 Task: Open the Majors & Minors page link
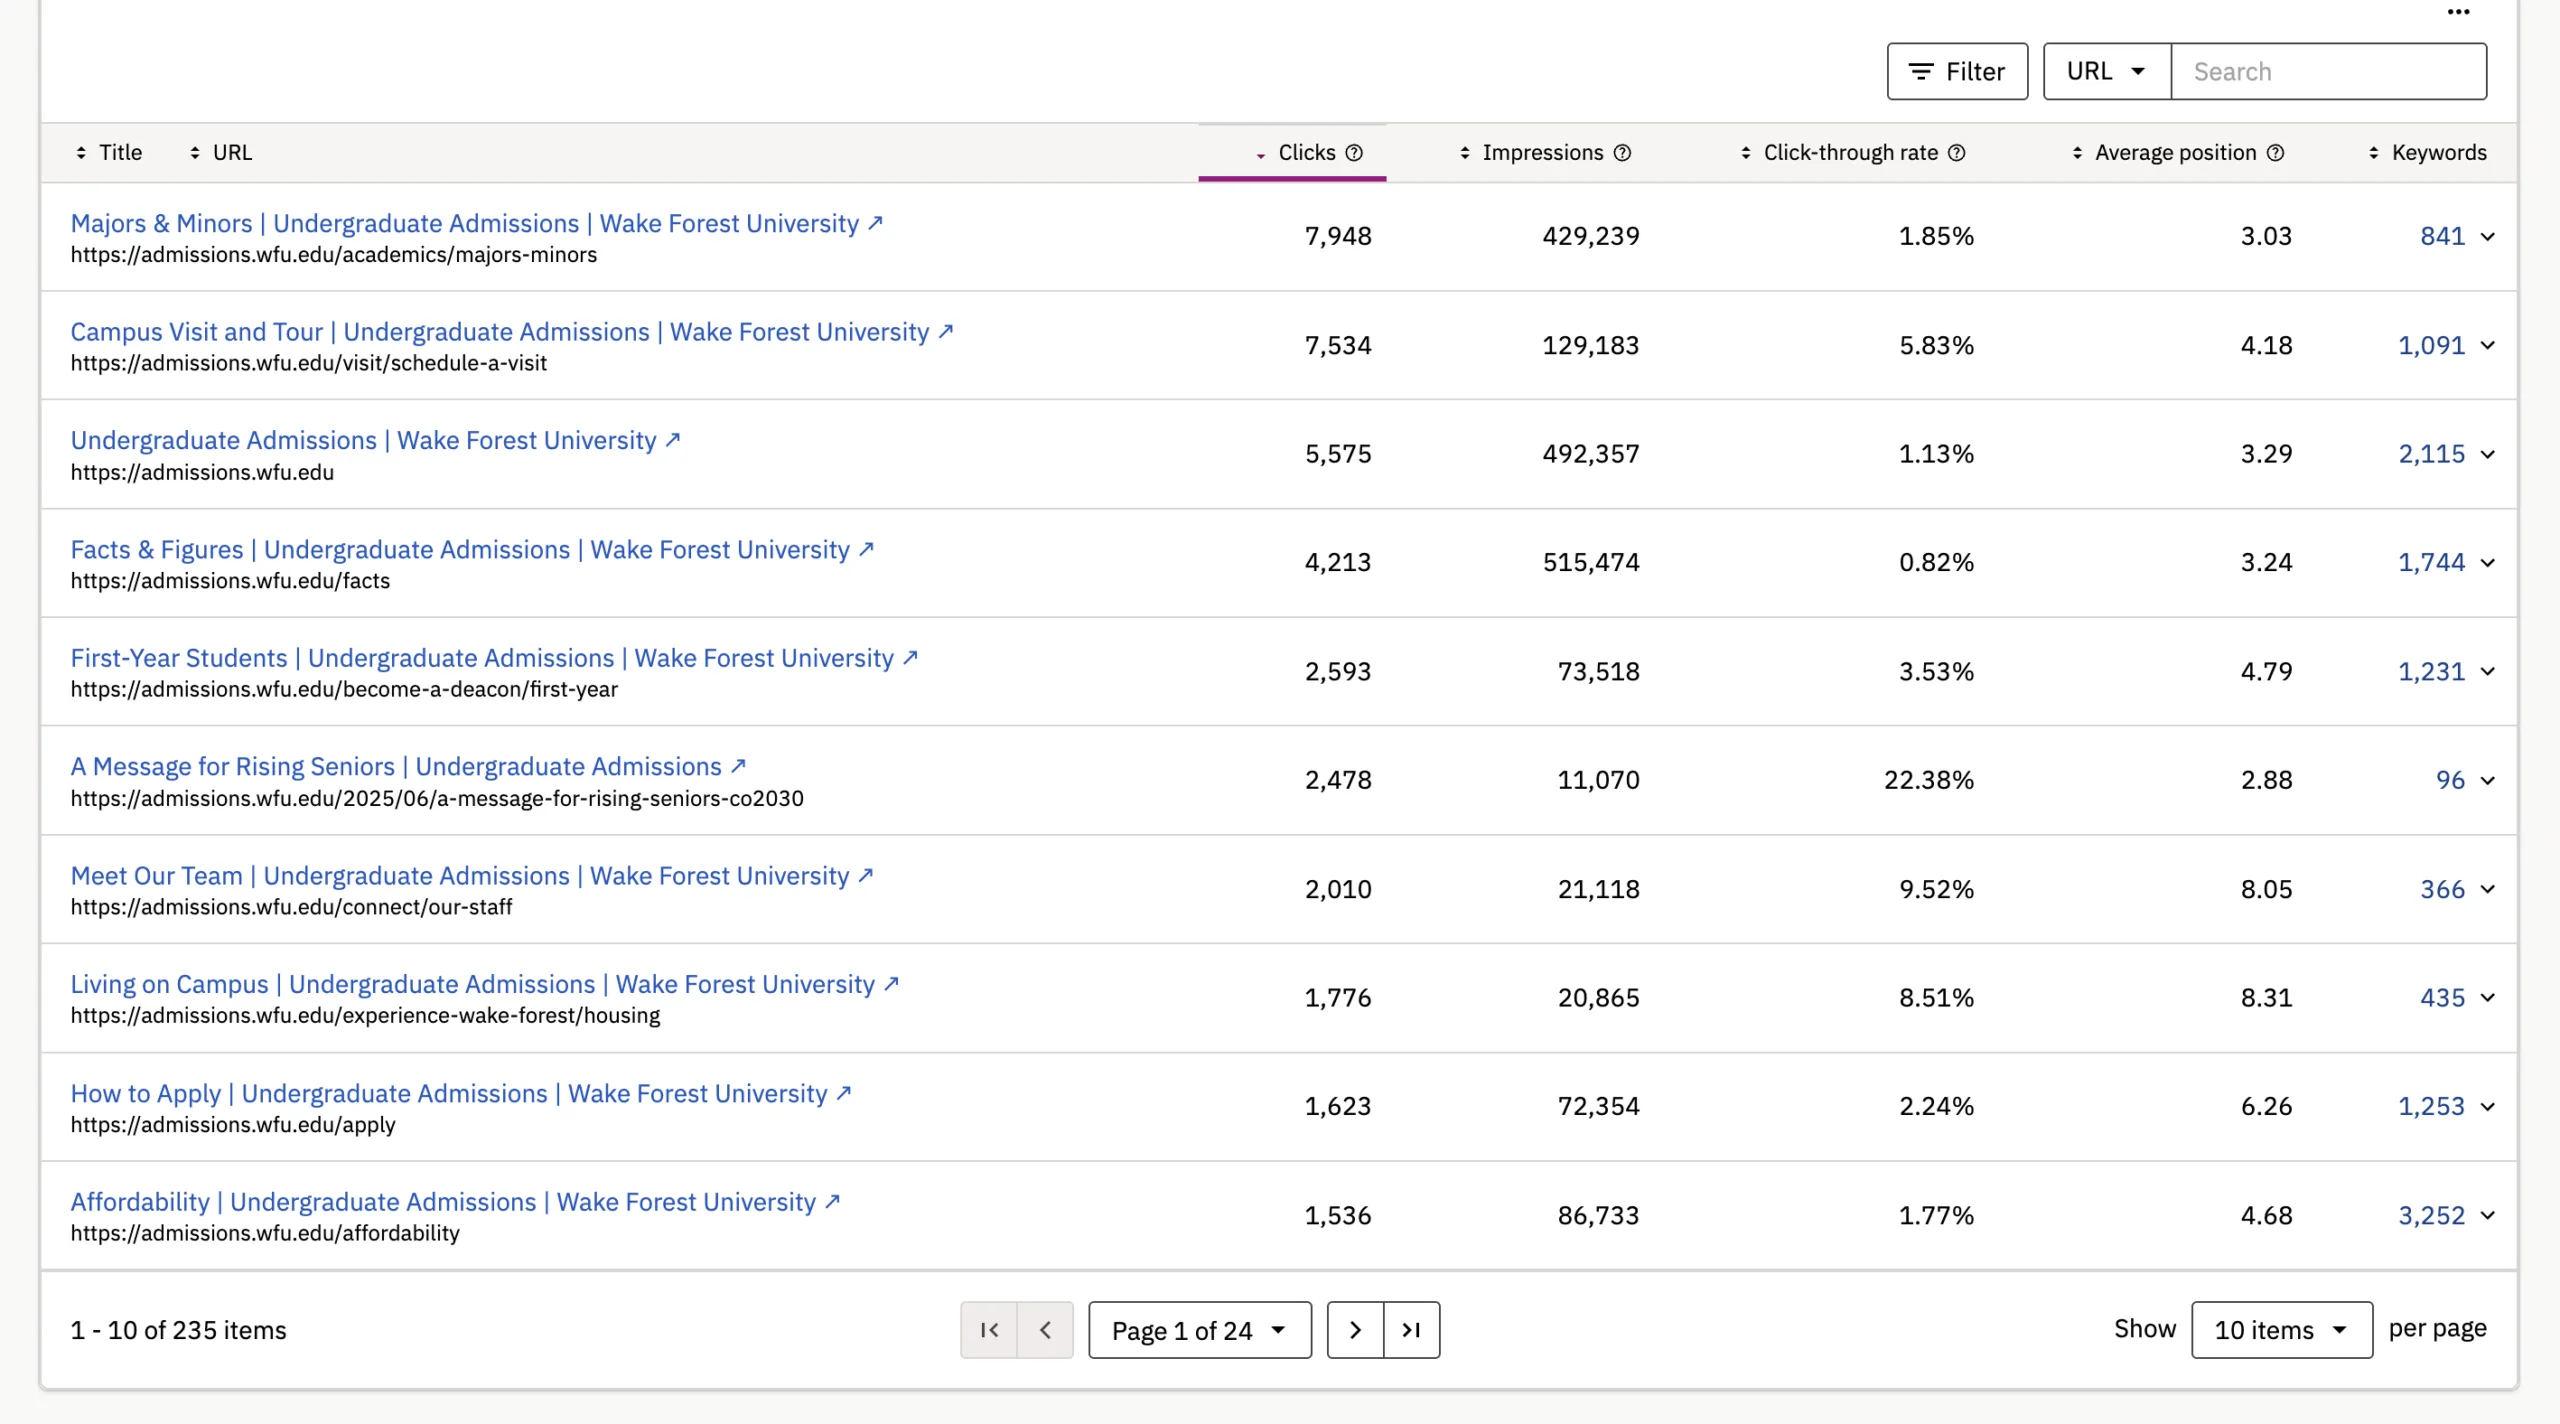coord(476,223)
